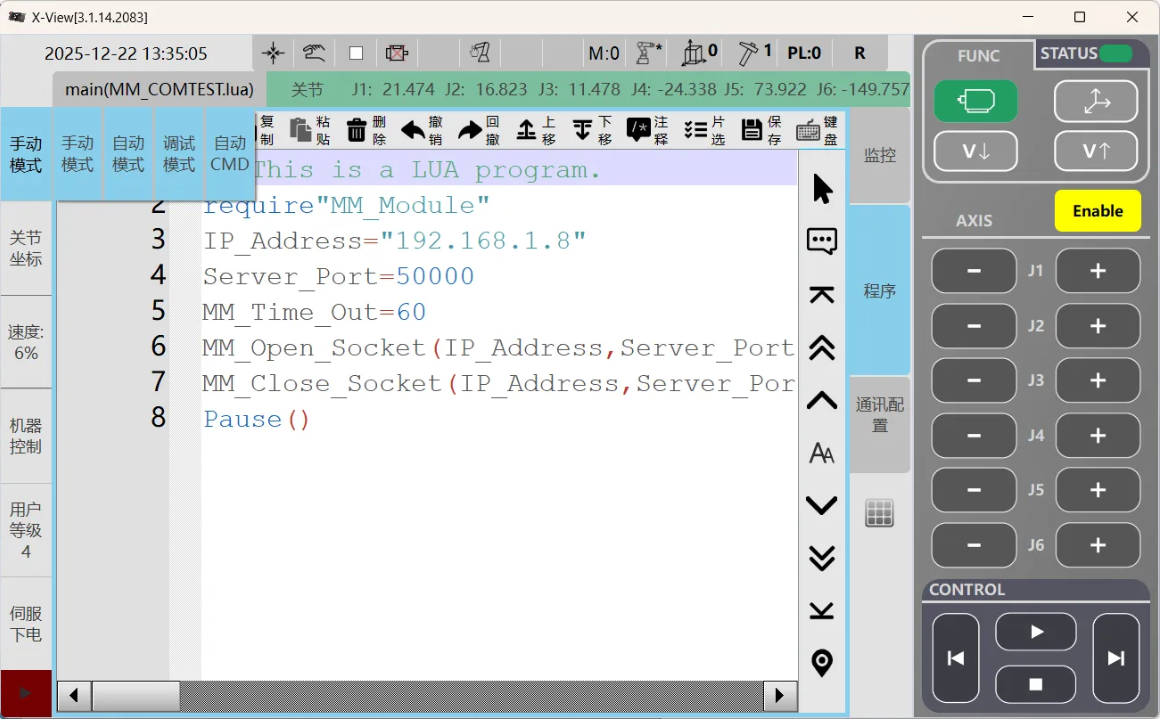Select 自动模式 auto mode option
Image resolution: width=1160 pixels, height=719 pixels.
tap(128, 154)
